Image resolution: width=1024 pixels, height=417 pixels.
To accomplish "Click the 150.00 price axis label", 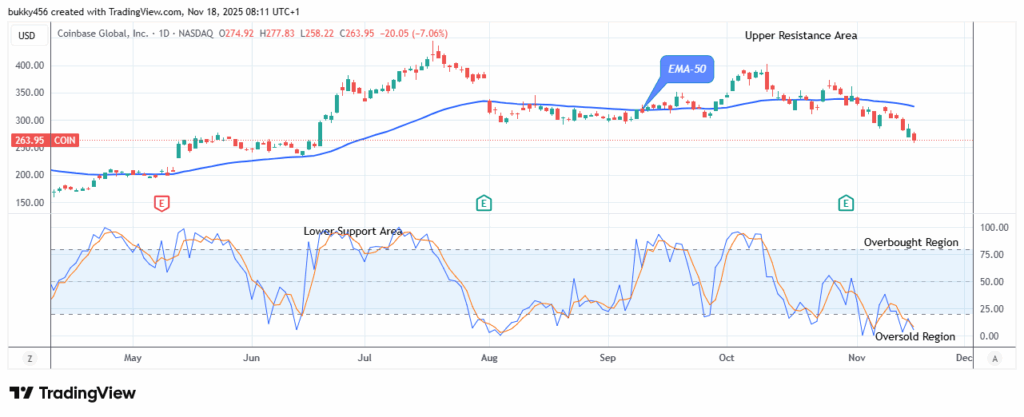I will click(31, 202).
